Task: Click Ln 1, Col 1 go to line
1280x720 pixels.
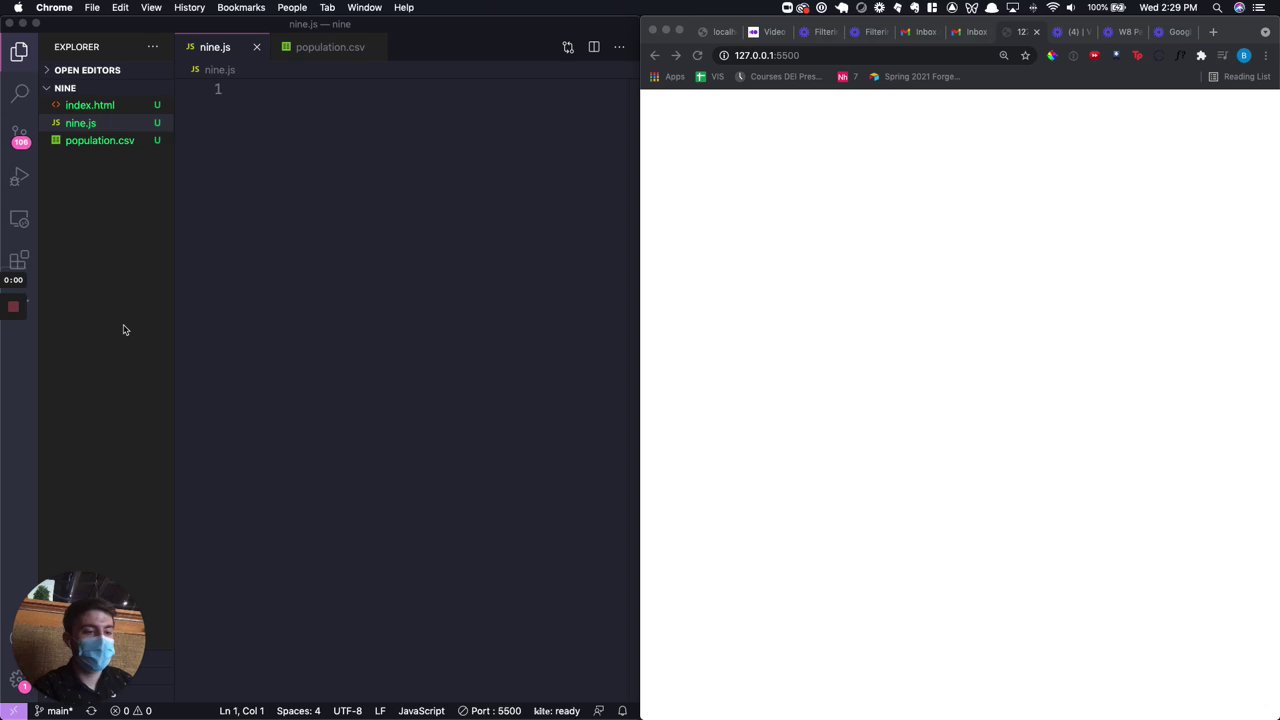Action: pyautogui.click(x=242, y=711)
